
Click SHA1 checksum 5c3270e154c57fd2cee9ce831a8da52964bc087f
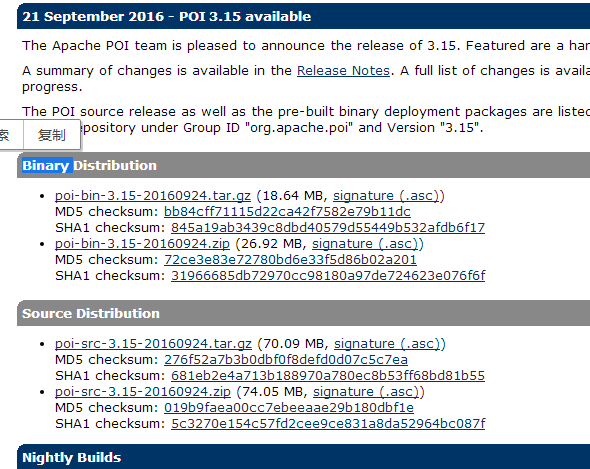click(x=328, y=424)
